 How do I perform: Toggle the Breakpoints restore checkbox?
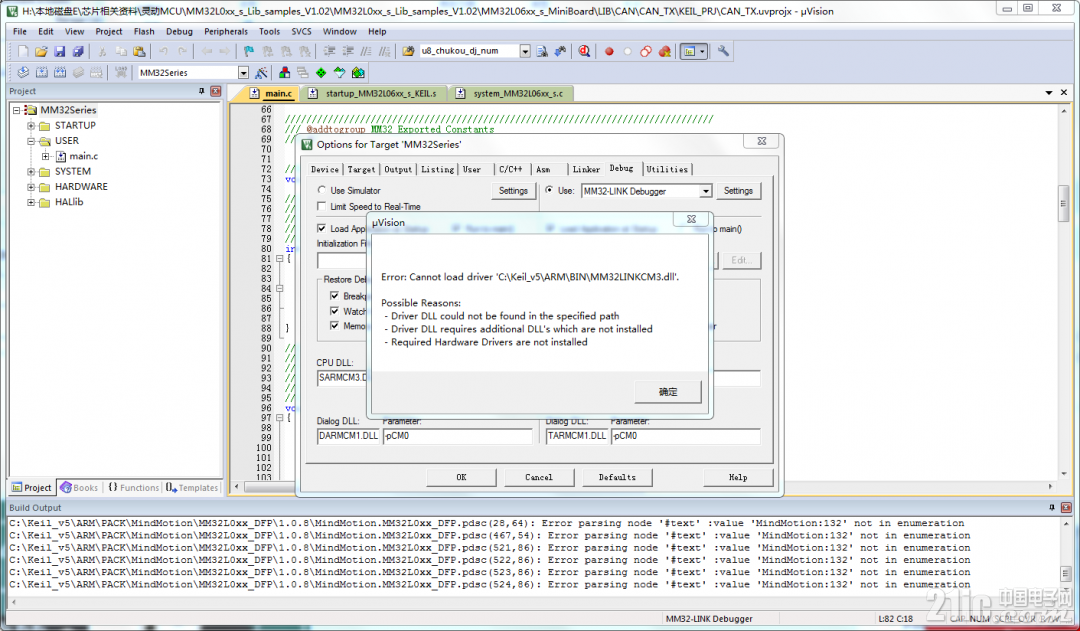click(x=334, y=296)
